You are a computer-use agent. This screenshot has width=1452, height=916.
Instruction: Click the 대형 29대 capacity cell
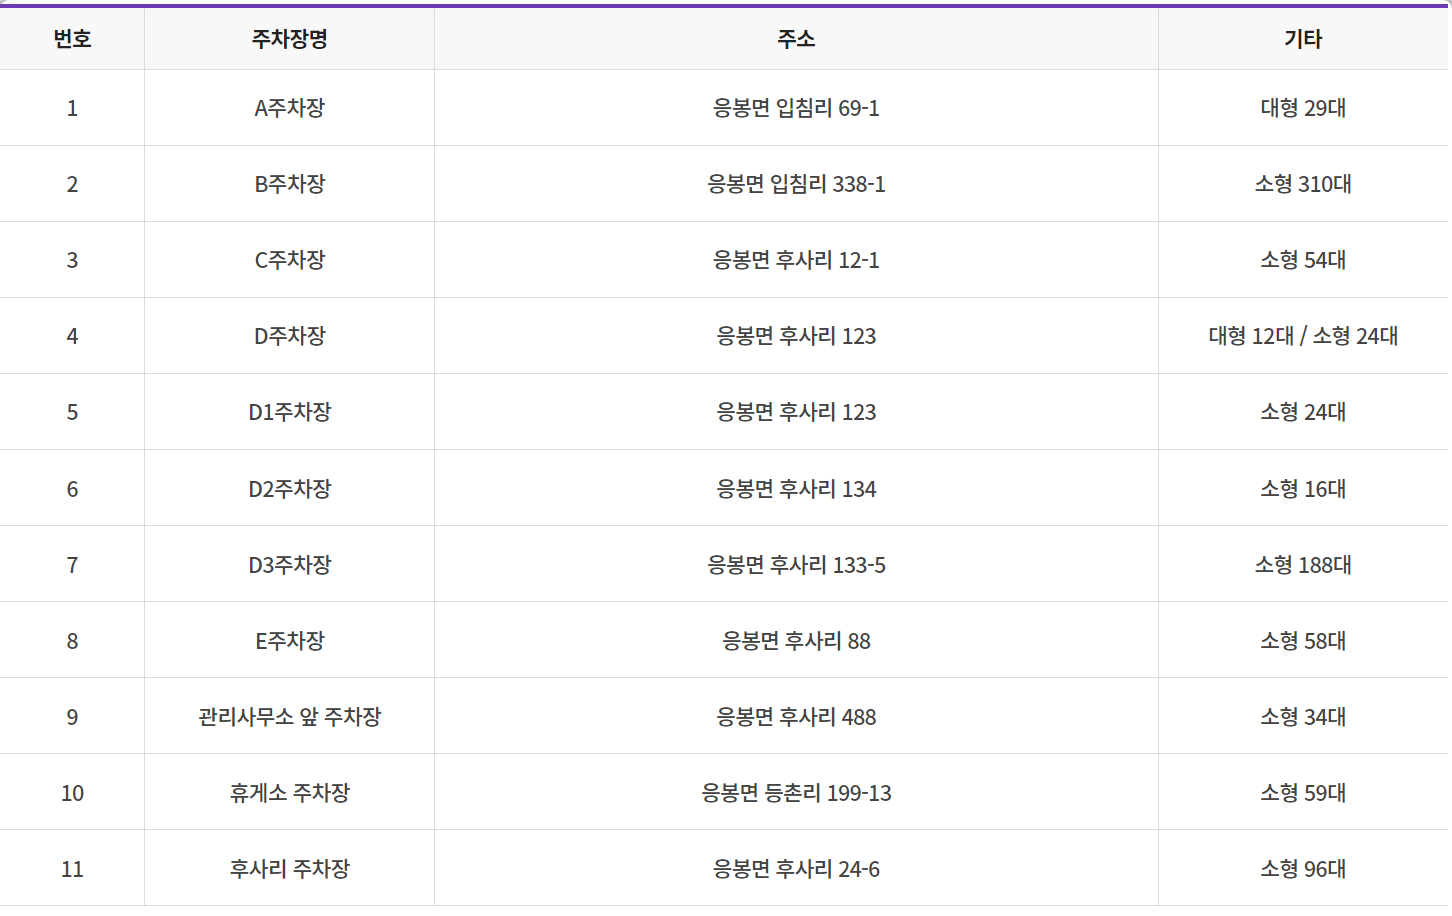tap(1303, 108)
